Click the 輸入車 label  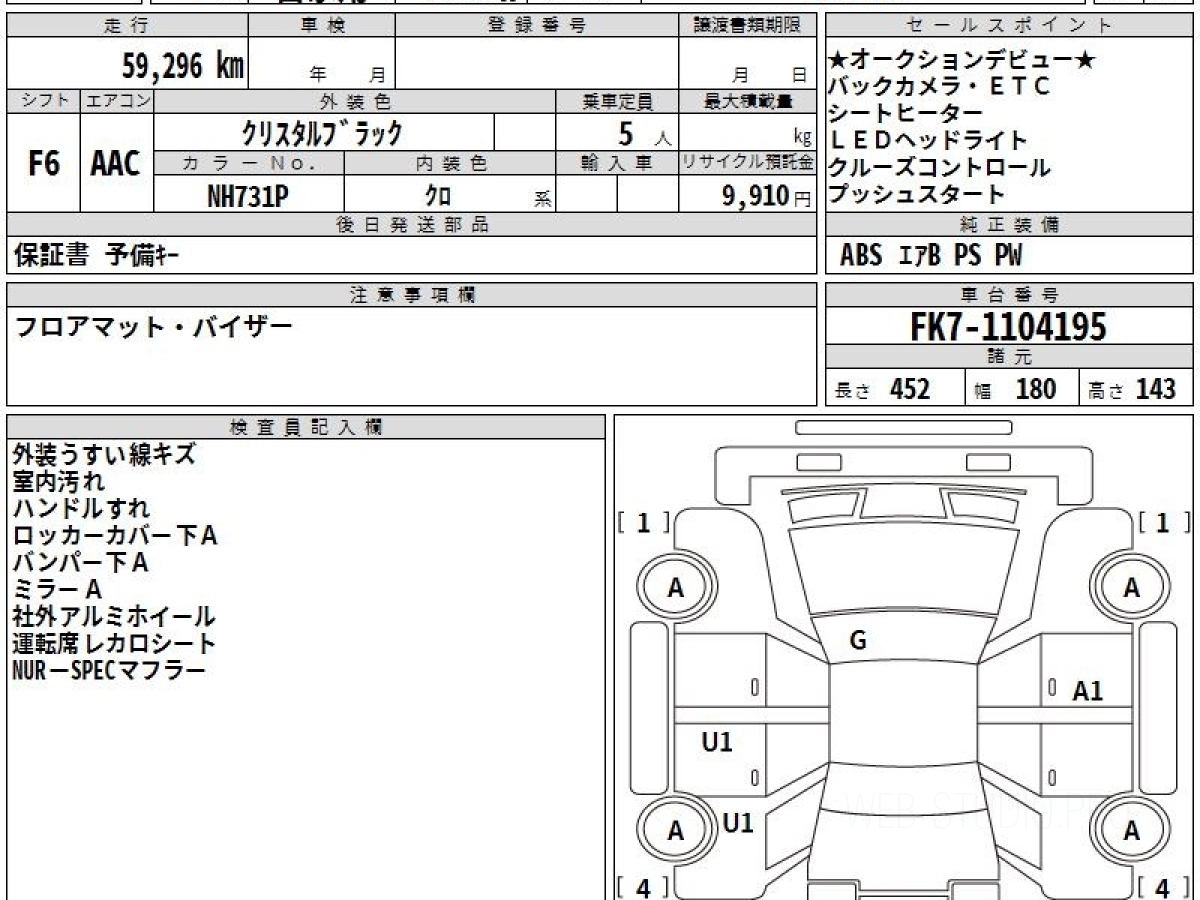617,164
